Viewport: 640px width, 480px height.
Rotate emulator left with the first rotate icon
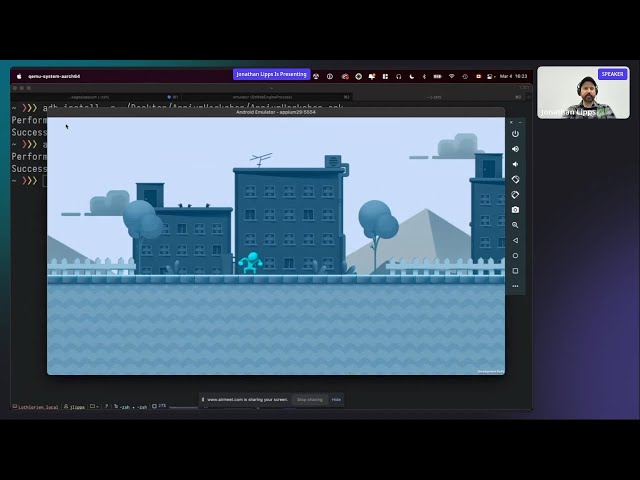point(515,180)
